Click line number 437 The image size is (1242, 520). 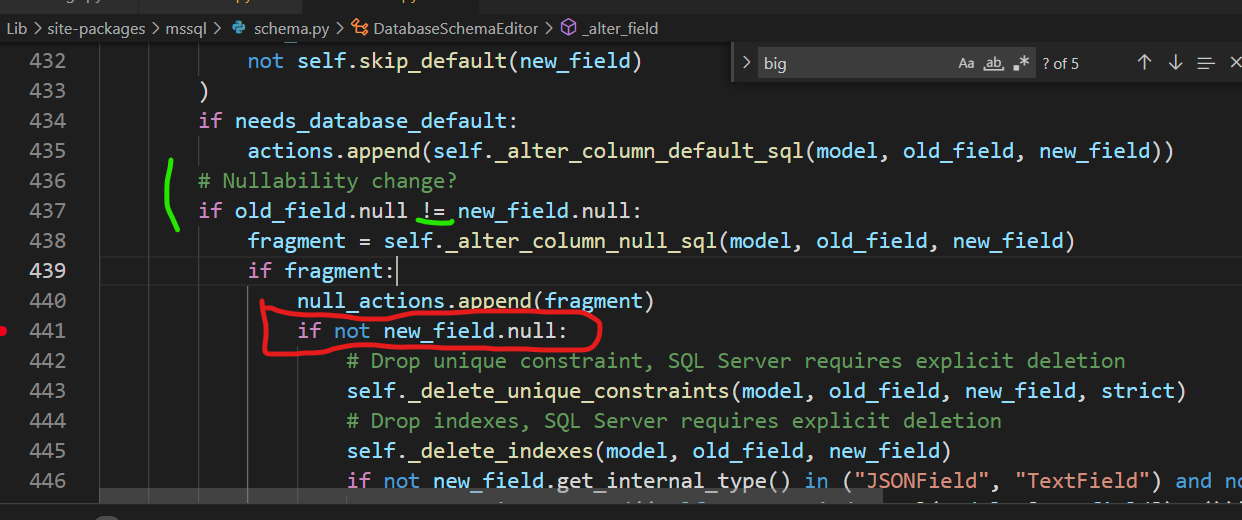point(47,211)
